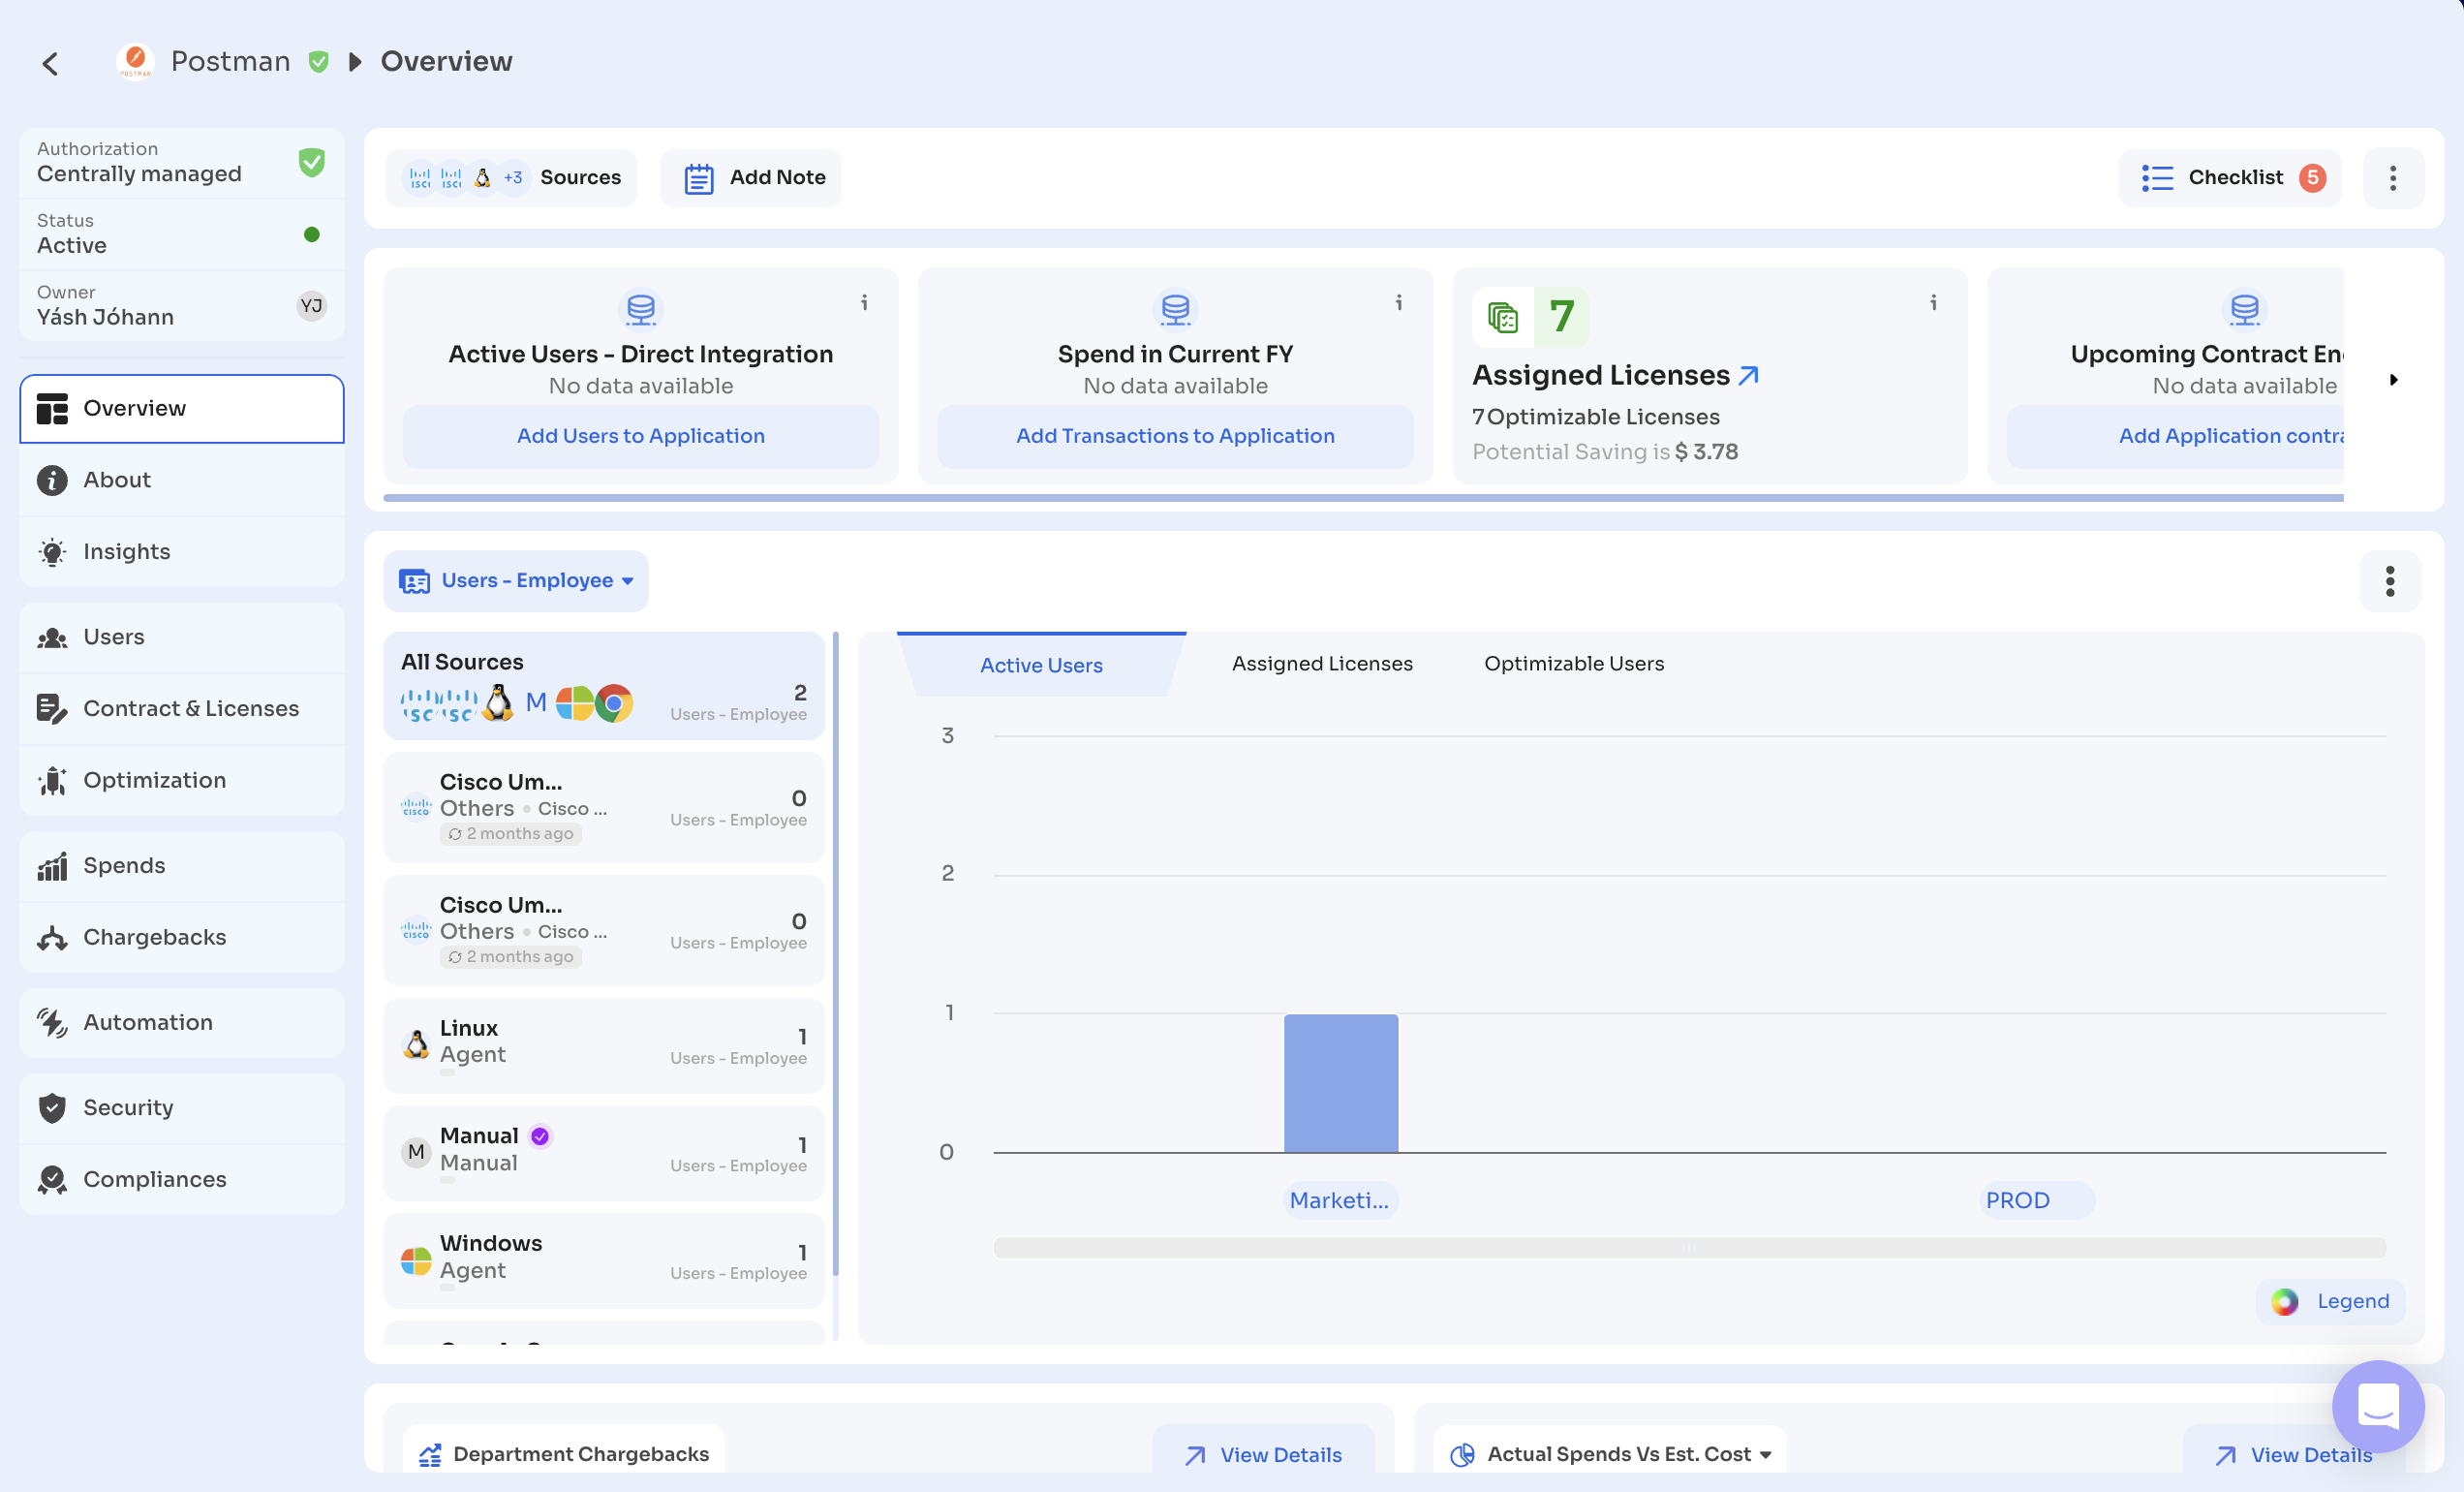The width and height of the screenshot is (2464, 1492).
Task: Open the Optimization section
Action: click(x=182, y=780)
